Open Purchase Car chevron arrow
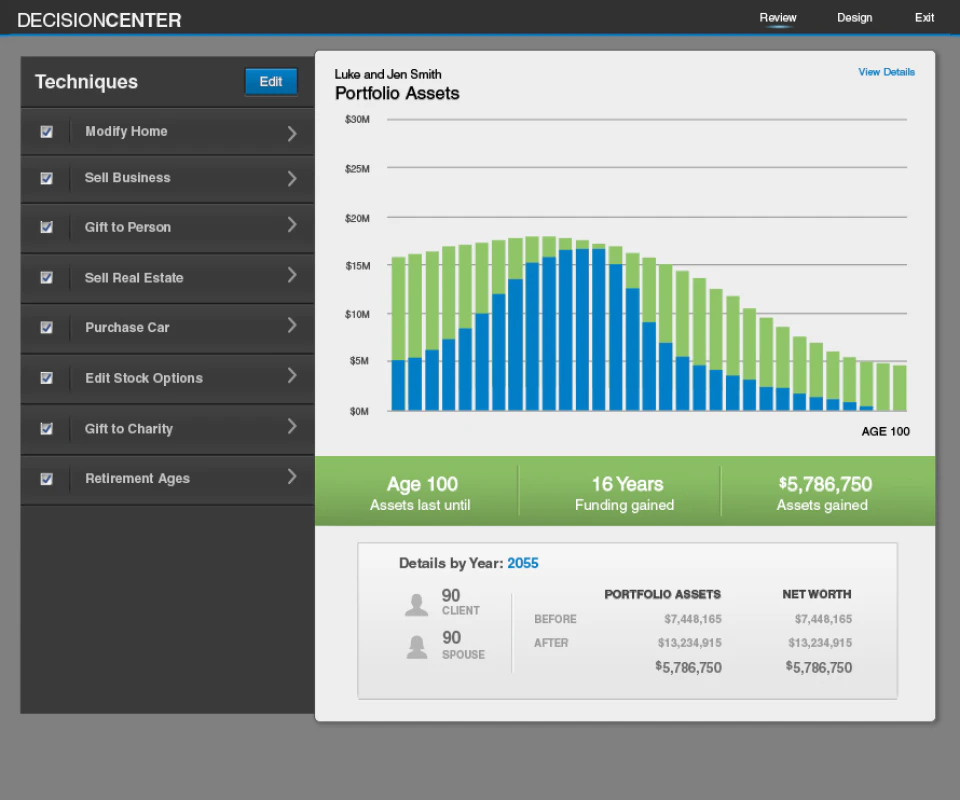The height and width of the screenshot is (800, 960). tap(292, 326)
